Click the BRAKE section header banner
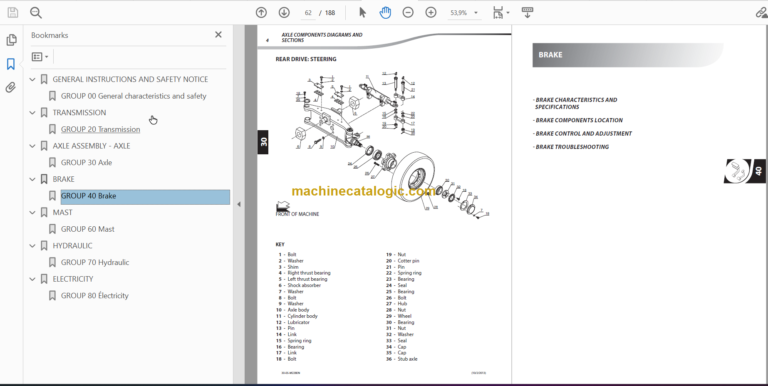 coord(627,55)
